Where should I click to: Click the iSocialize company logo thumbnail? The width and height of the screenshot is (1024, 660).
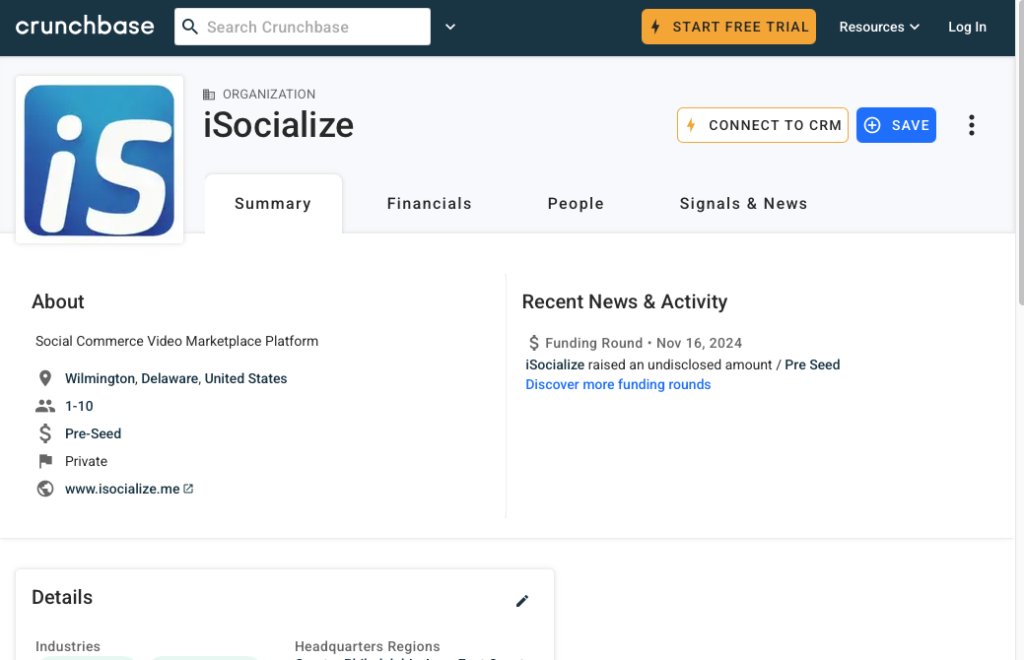(99, 160)
